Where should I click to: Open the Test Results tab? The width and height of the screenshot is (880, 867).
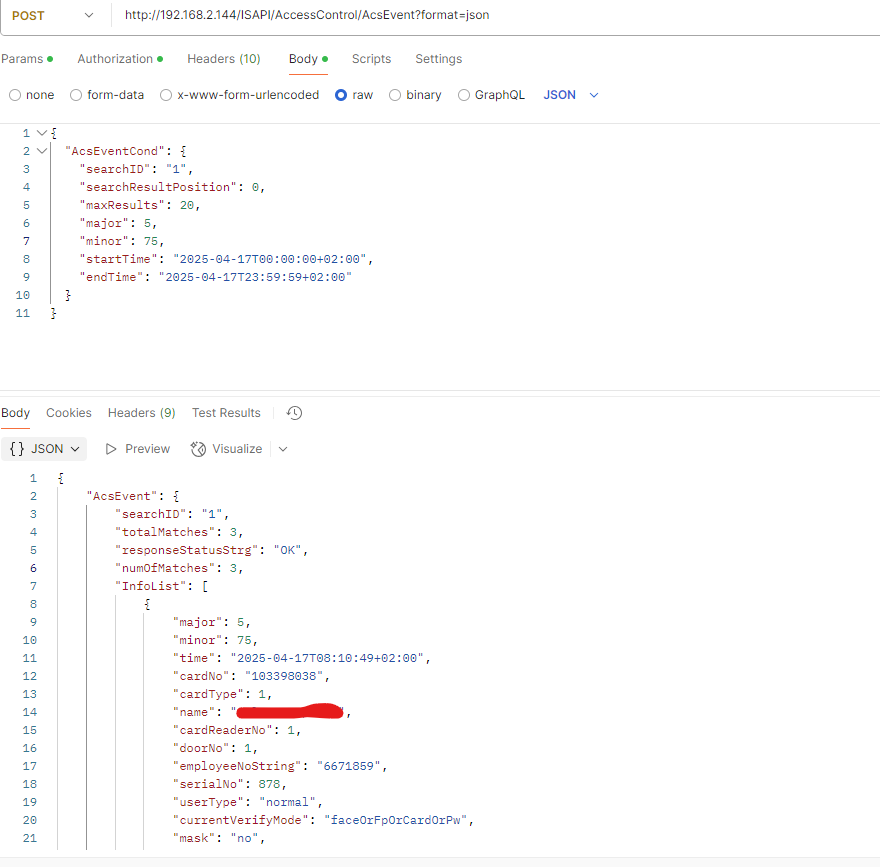pos(226,412)
